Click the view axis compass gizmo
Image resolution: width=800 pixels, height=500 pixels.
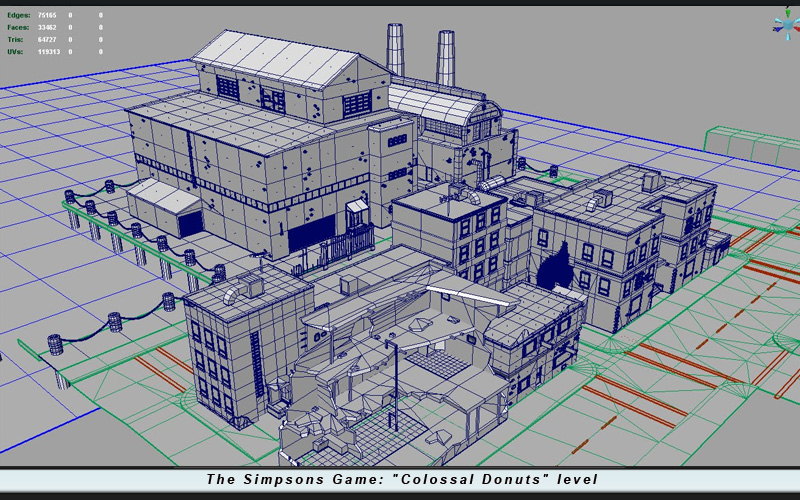(786, 26)
